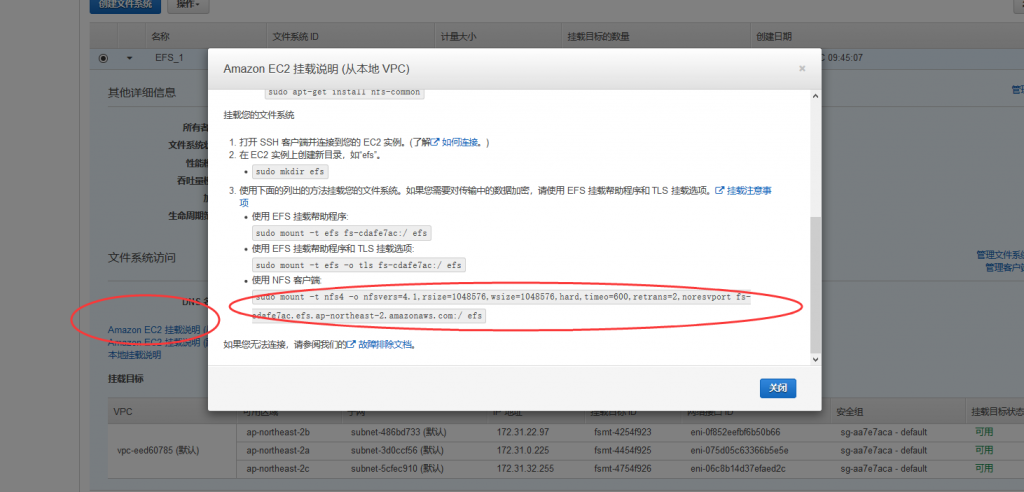
Task: Open the 如何连接 external link
Action: [460, 142]
